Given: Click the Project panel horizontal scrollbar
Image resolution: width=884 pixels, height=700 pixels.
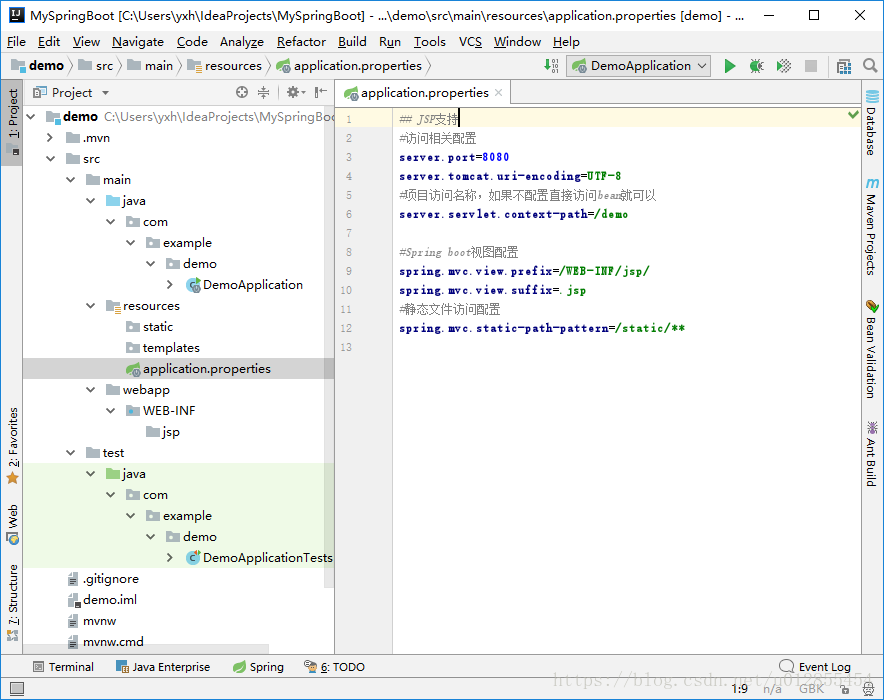Looking at the screenshot, I should [x=146, y=649].
